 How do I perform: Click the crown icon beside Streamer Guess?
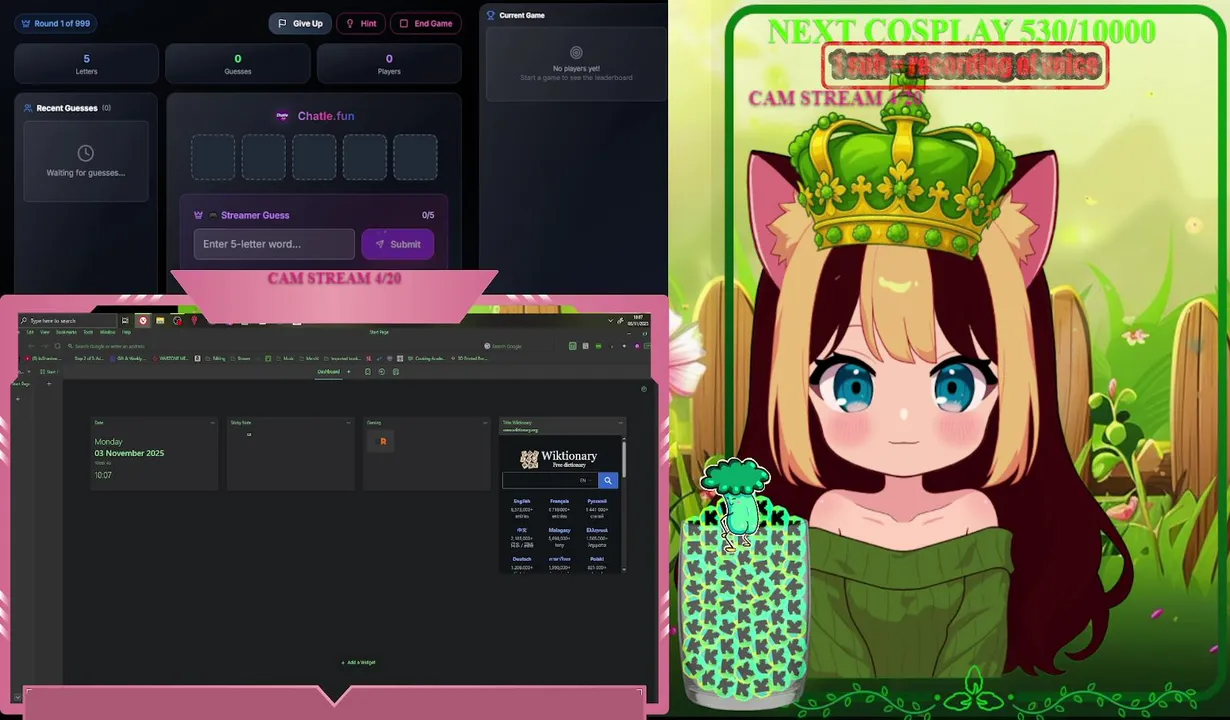coord(198,215)
